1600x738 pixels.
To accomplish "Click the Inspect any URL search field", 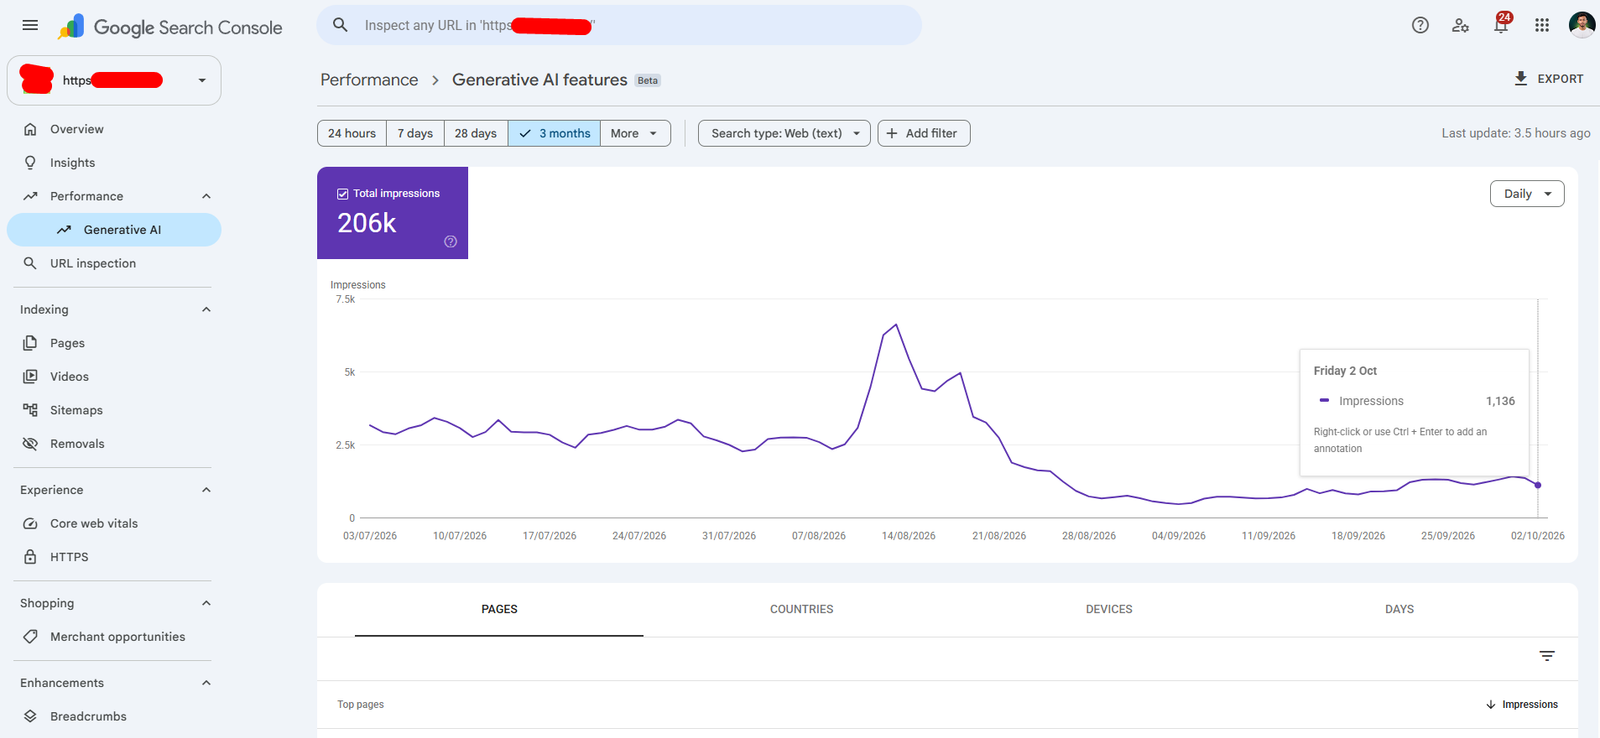I will click(619, 25).
